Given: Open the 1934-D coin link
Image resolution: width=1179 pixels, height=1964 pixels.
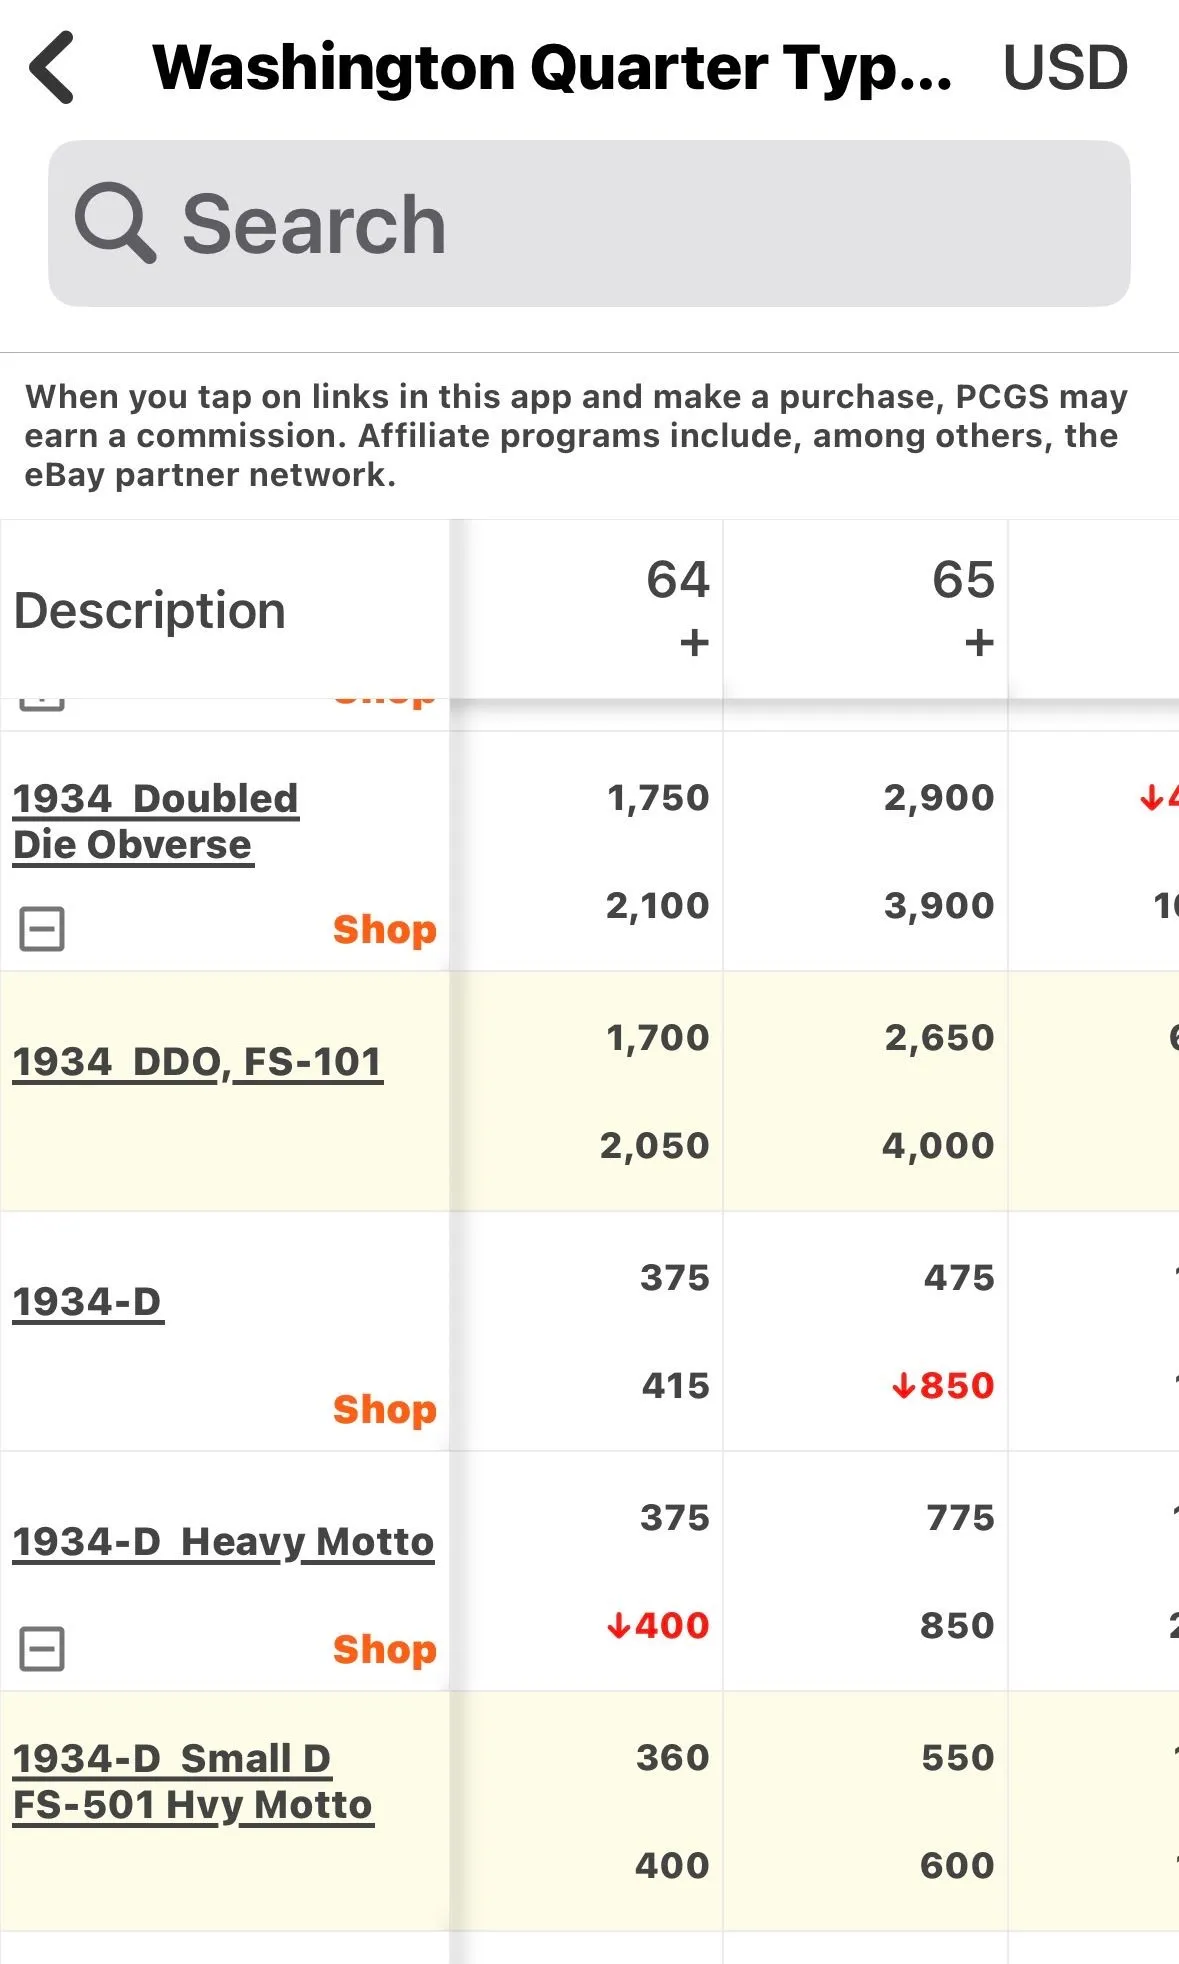Looking at the screenshot, I should pyautogui.click(x=87, y=1301).
